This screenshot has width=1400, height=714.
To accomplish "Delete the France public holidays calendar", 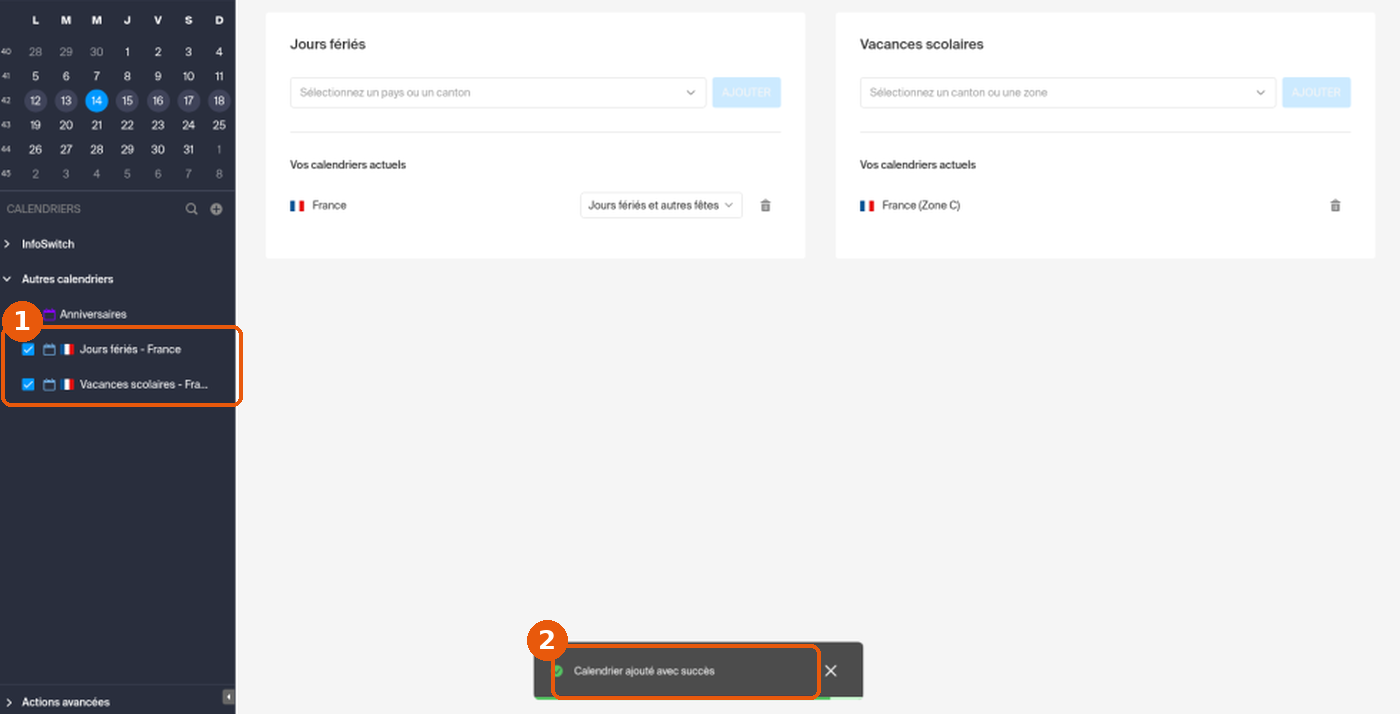I will click(x=766, y=205).
